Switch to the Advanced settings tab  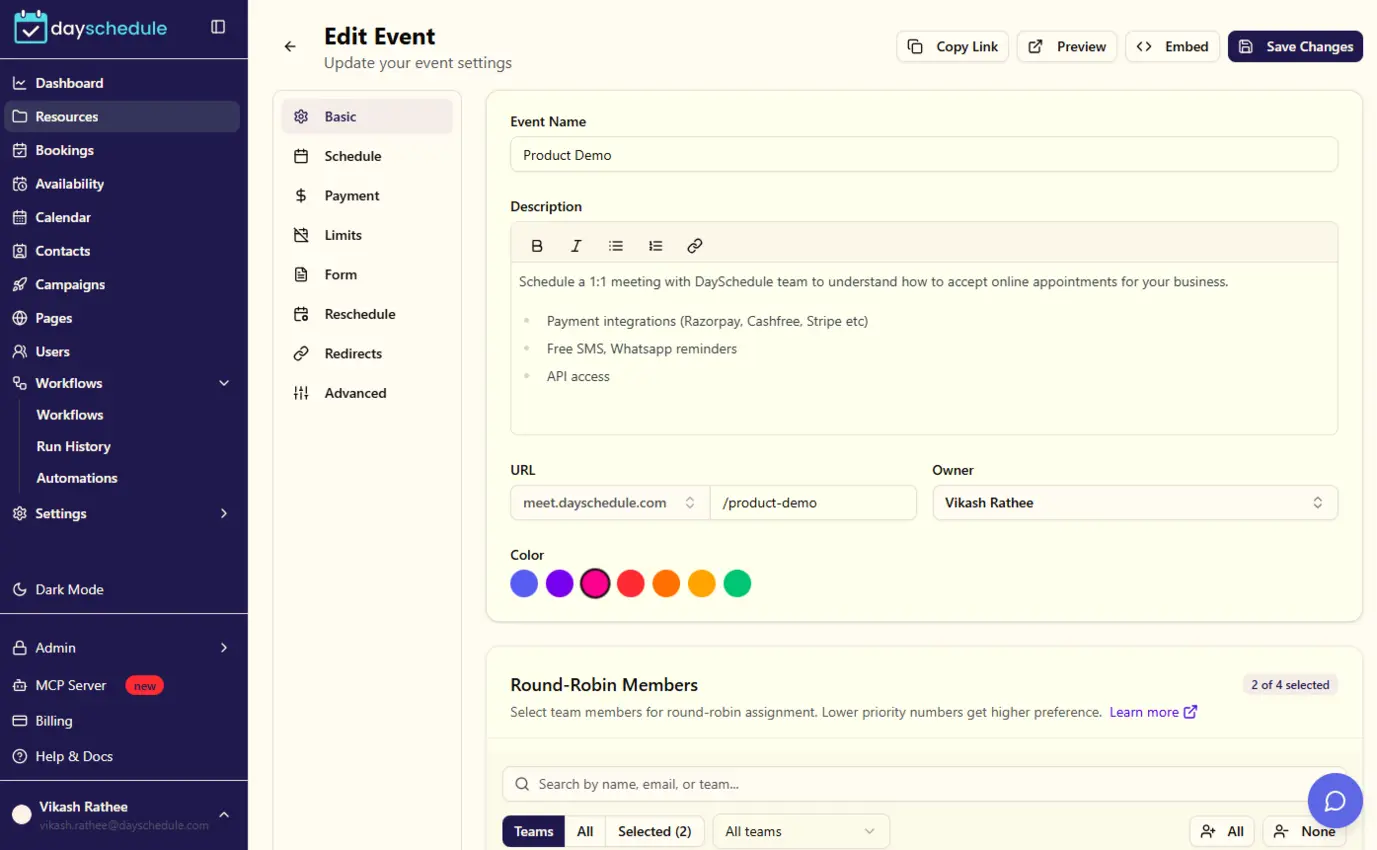click(367, 393)
